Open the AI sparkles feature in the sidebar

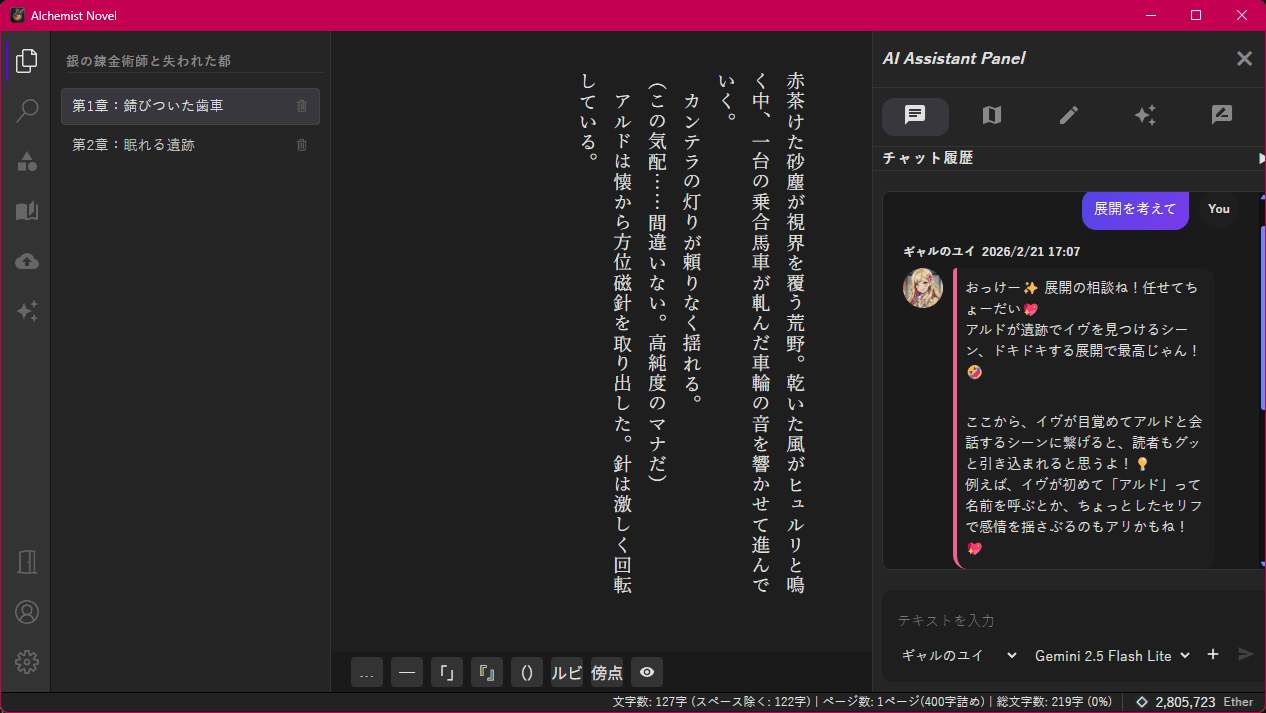pos(27,311)
